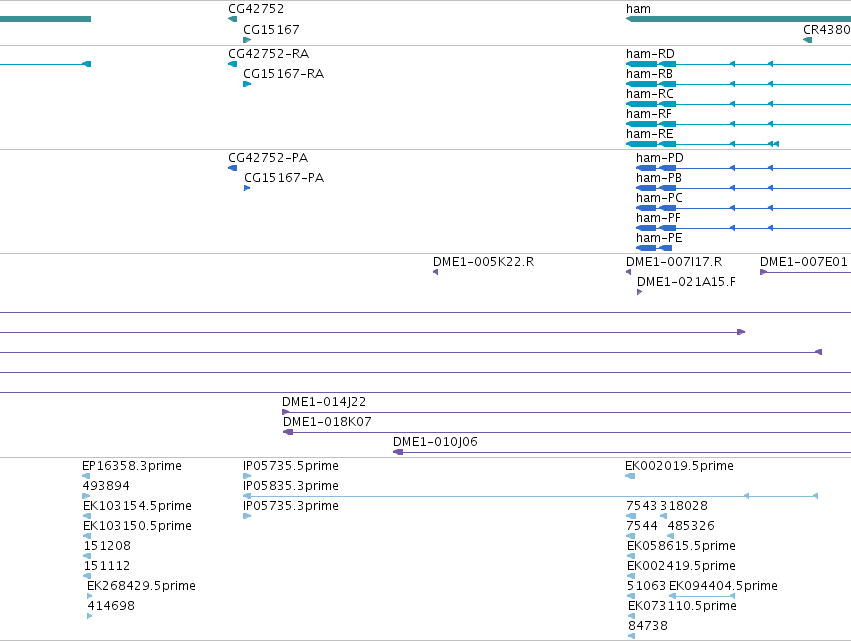The image size is (851, 641).
Task: Select the ham gene bar
Action: pyautogui.click(x=738, y=19)
